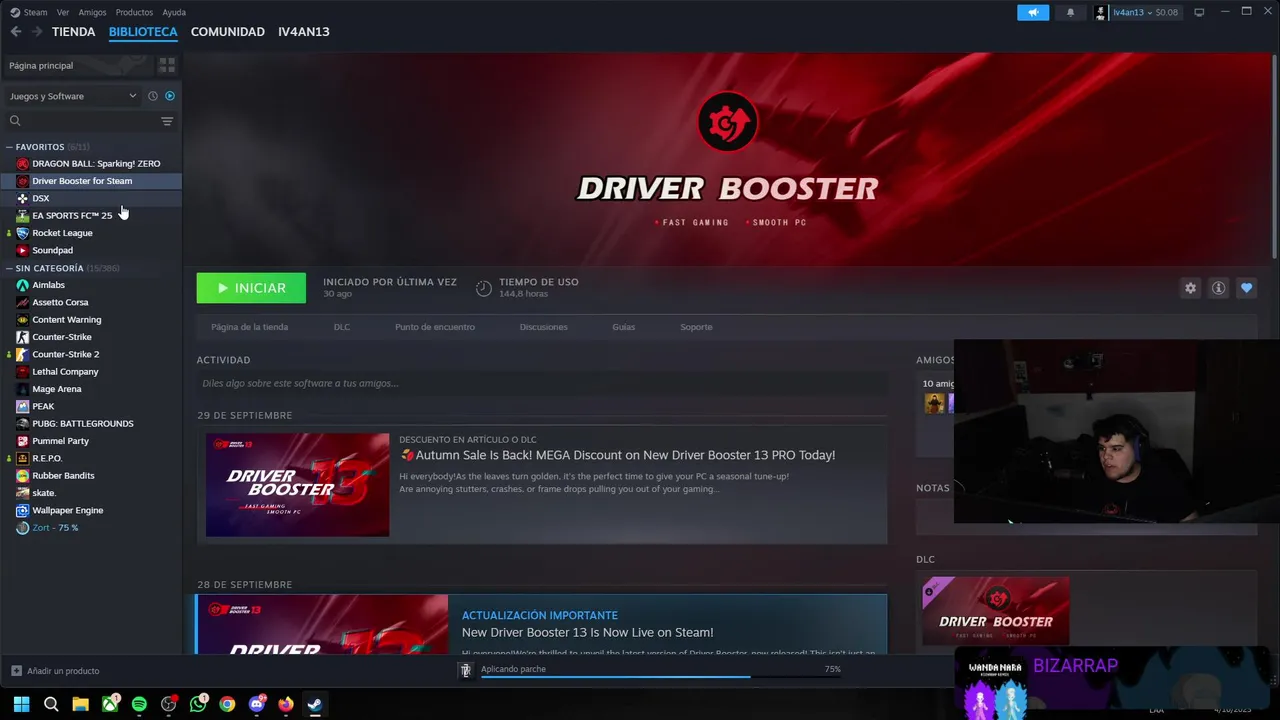The height and width of the screenshot is (720, 1280).
Task: Open Discord from the taskbar
Action: [x=257, y=704]
